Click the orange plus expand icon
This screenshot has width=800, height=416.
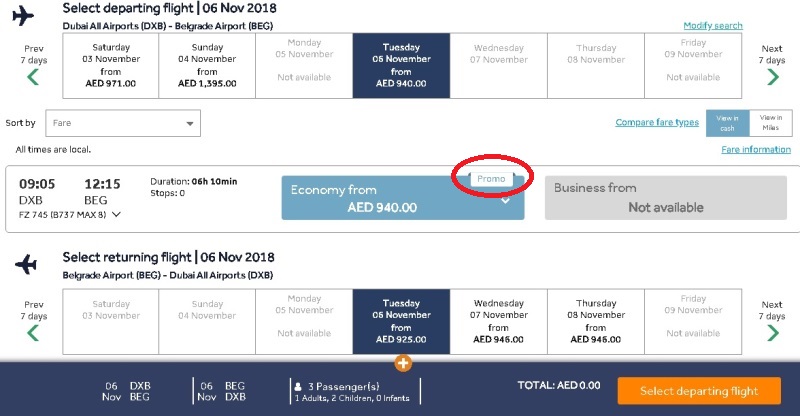point(403,362)
